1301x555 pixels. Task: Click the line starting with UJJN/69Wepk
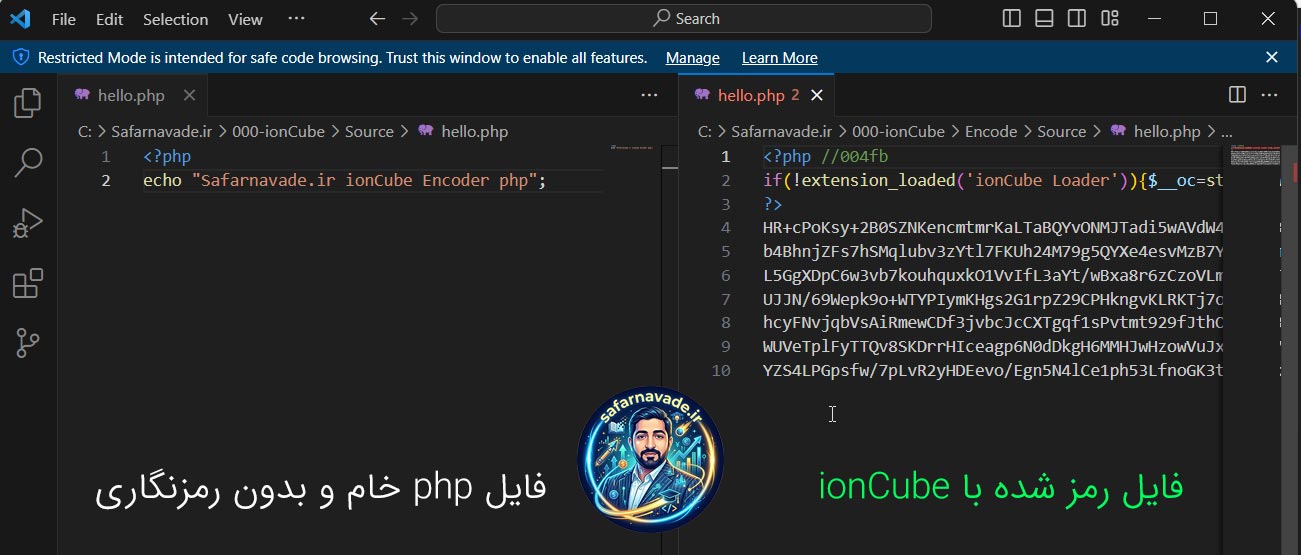point(993,299)
